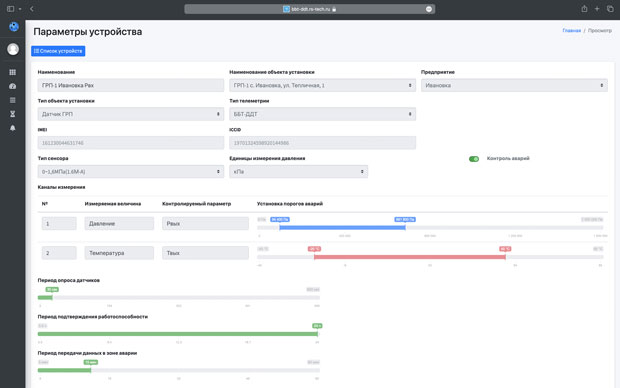Image resolution: width=620 pixels, height=388 pixels.
Task: Open the Тип телеметрии dropdown
Action: coord(322,114)
